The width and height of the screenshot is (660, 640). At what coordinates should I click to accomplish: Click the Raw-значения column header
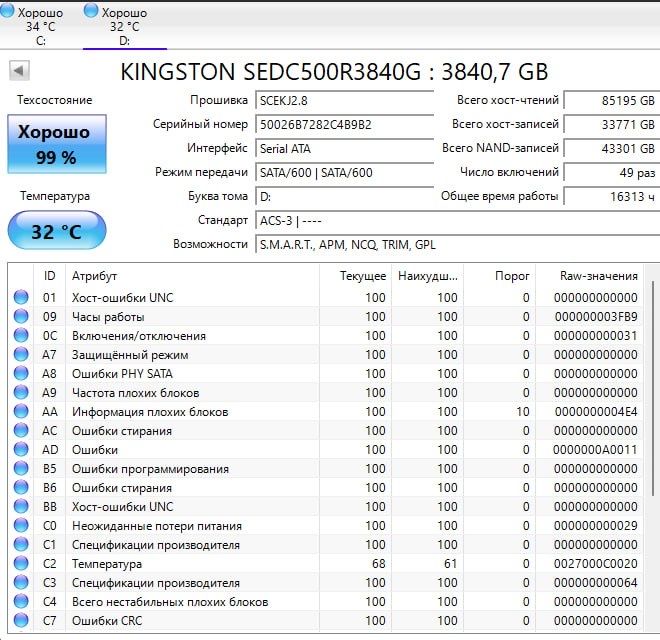tap(589, 276)
